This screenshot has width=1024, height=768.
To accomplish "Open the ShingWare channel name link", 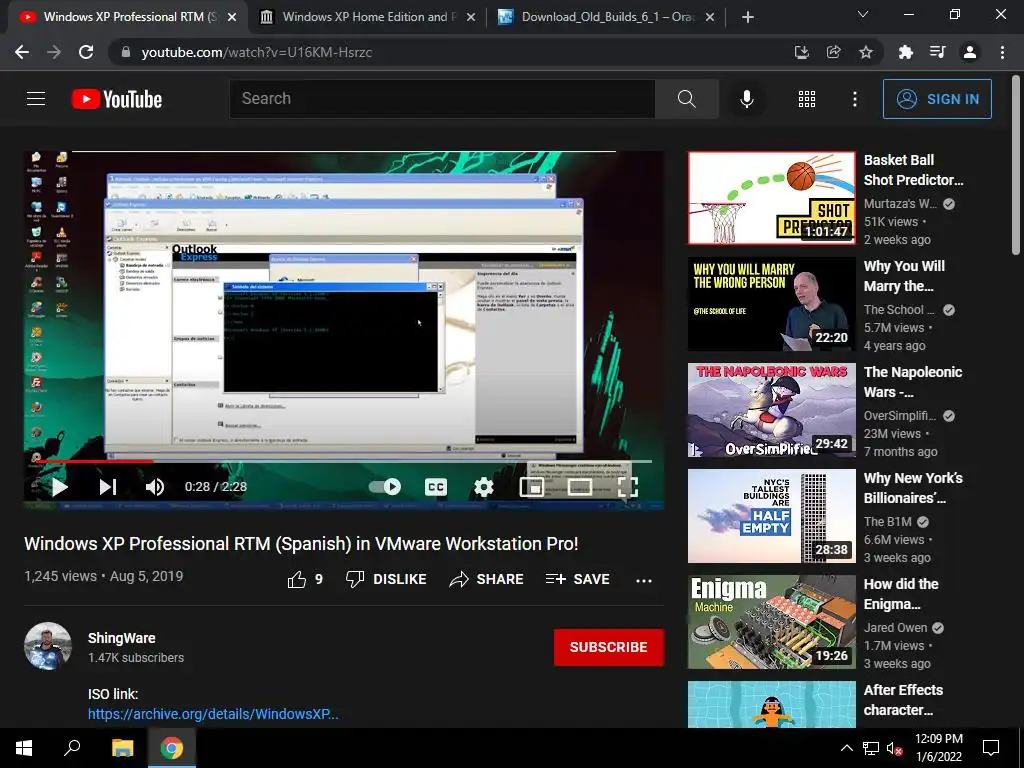I will click(x=121, y=638).
